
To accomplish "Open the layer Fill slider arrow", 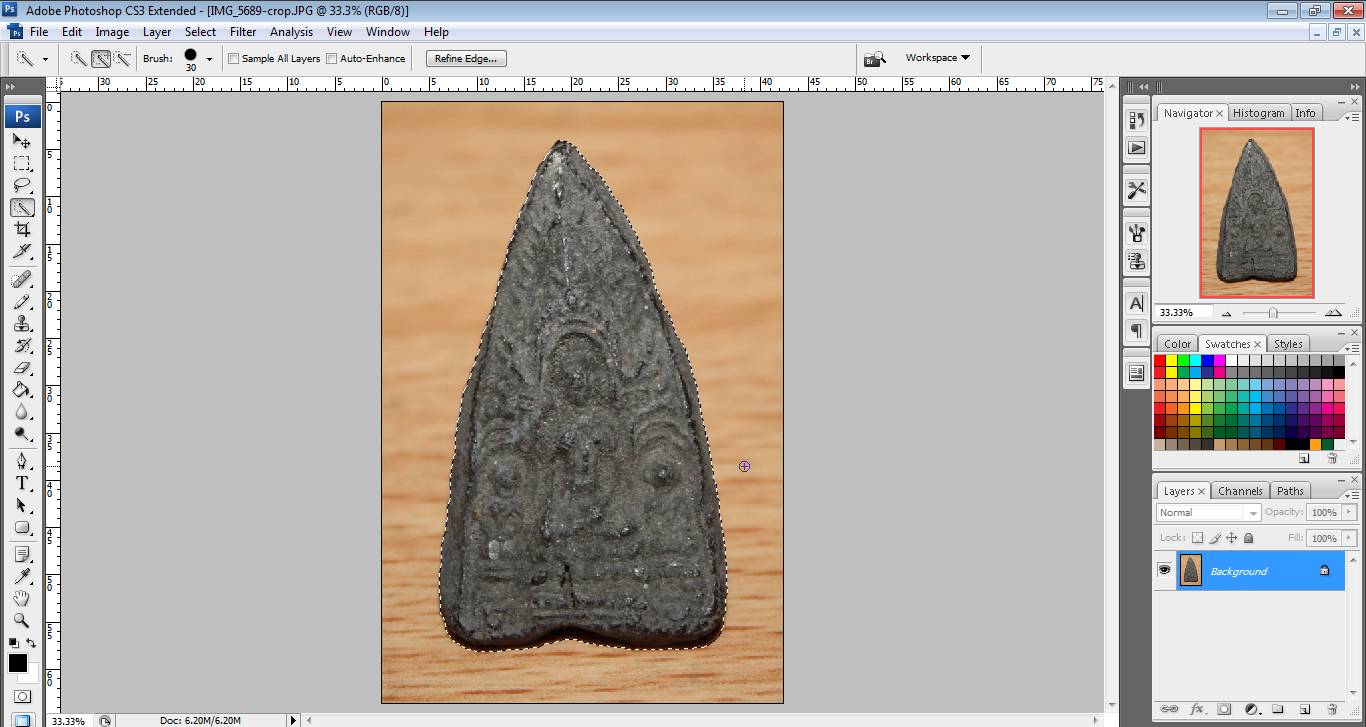I will point(1348,538).
